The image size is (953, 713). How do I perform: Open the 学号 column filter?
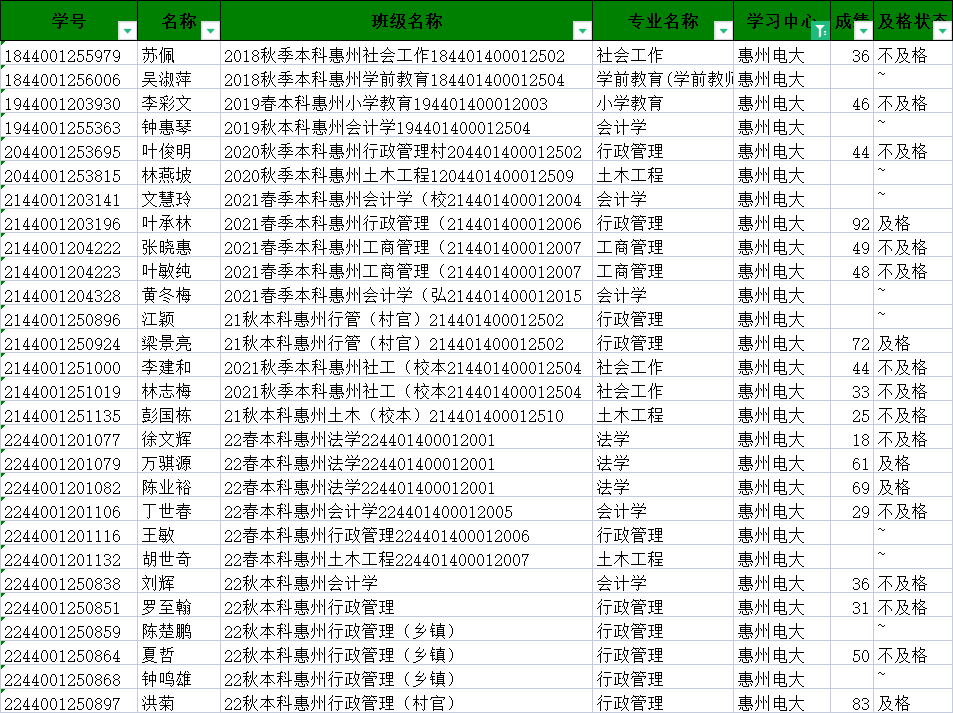(x=126, y=29)
